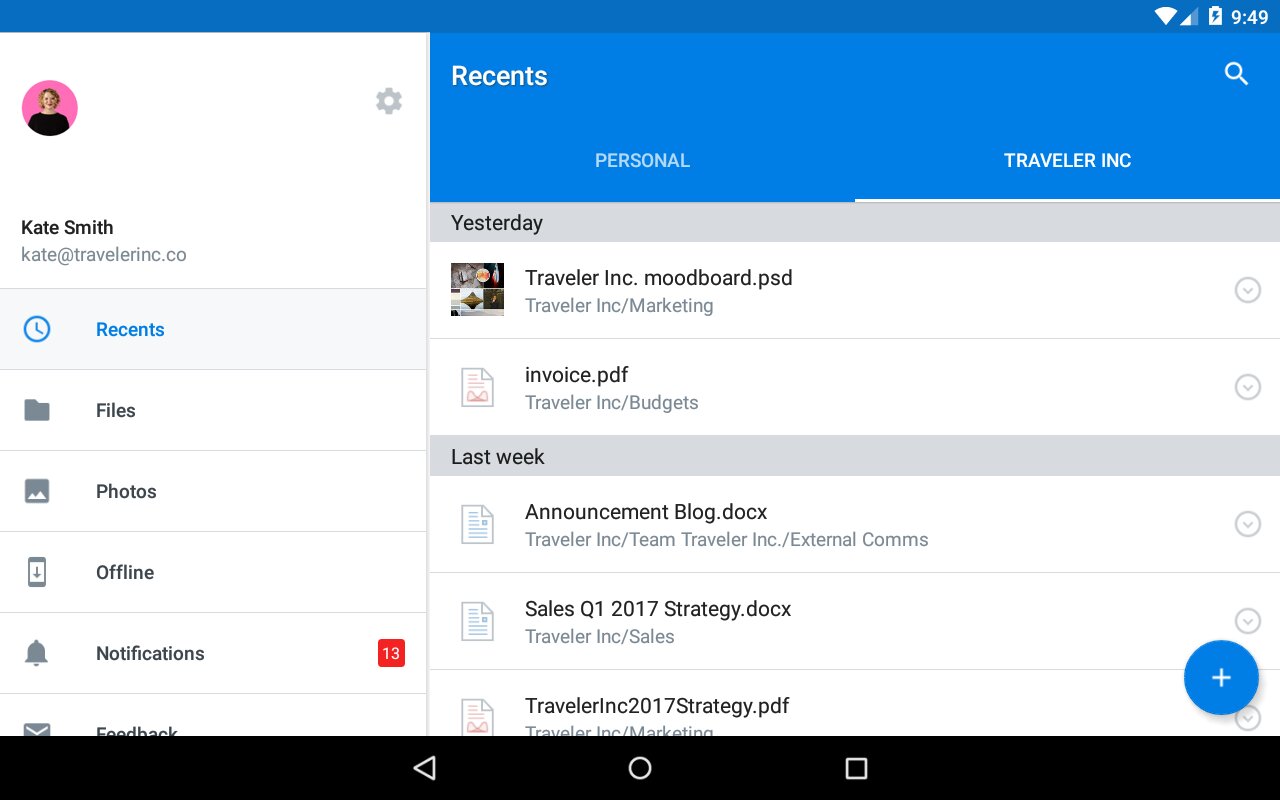The image size is (1280, 800).
Task: Expand options arrow for invoice.pdf
Action: tap(1247, 387)
